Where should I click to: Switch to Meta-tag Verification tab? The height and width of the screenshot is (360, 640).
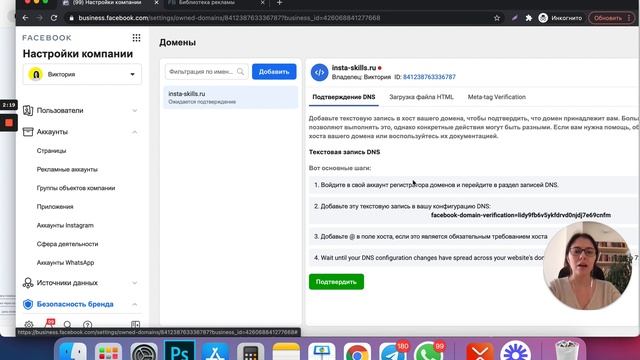click(x=497, y=97)
